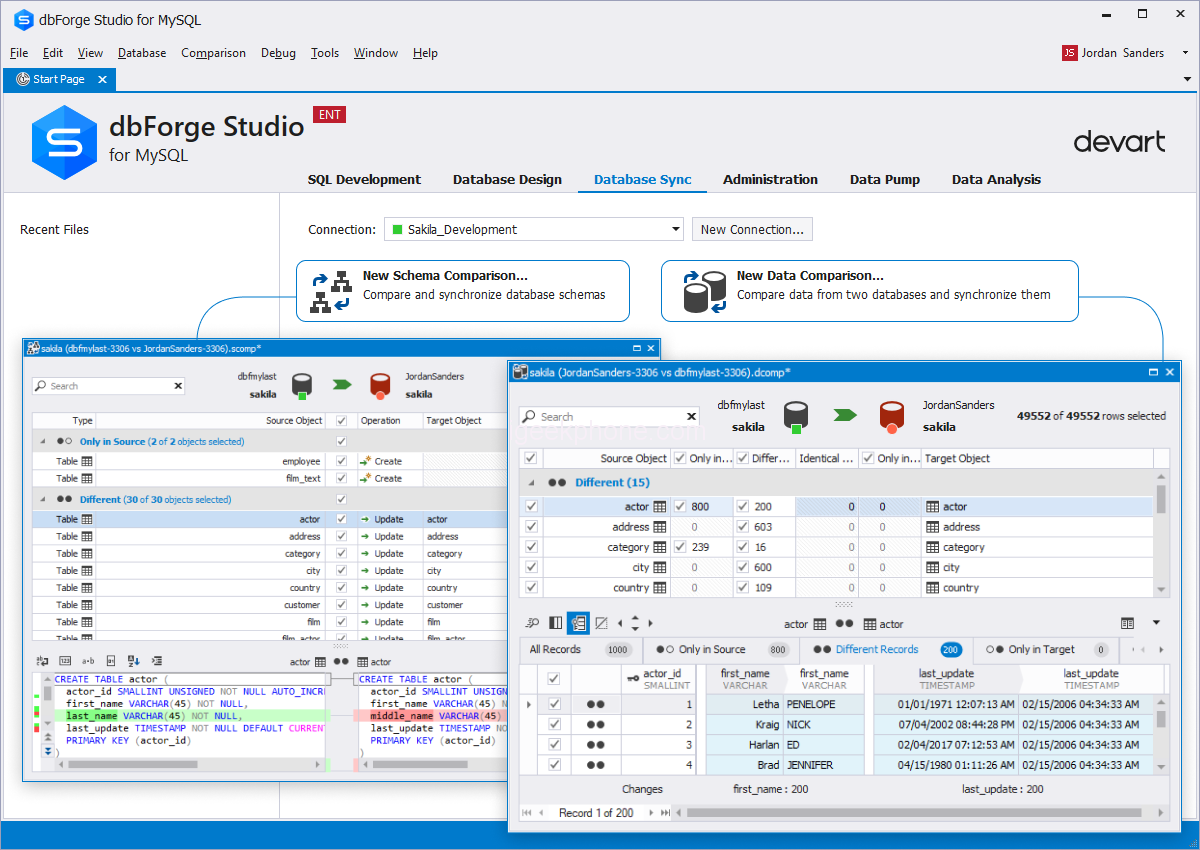Click the dbForge Studio hexagon logo
This screenshot has width=1200, height=850.
[64, 142]
